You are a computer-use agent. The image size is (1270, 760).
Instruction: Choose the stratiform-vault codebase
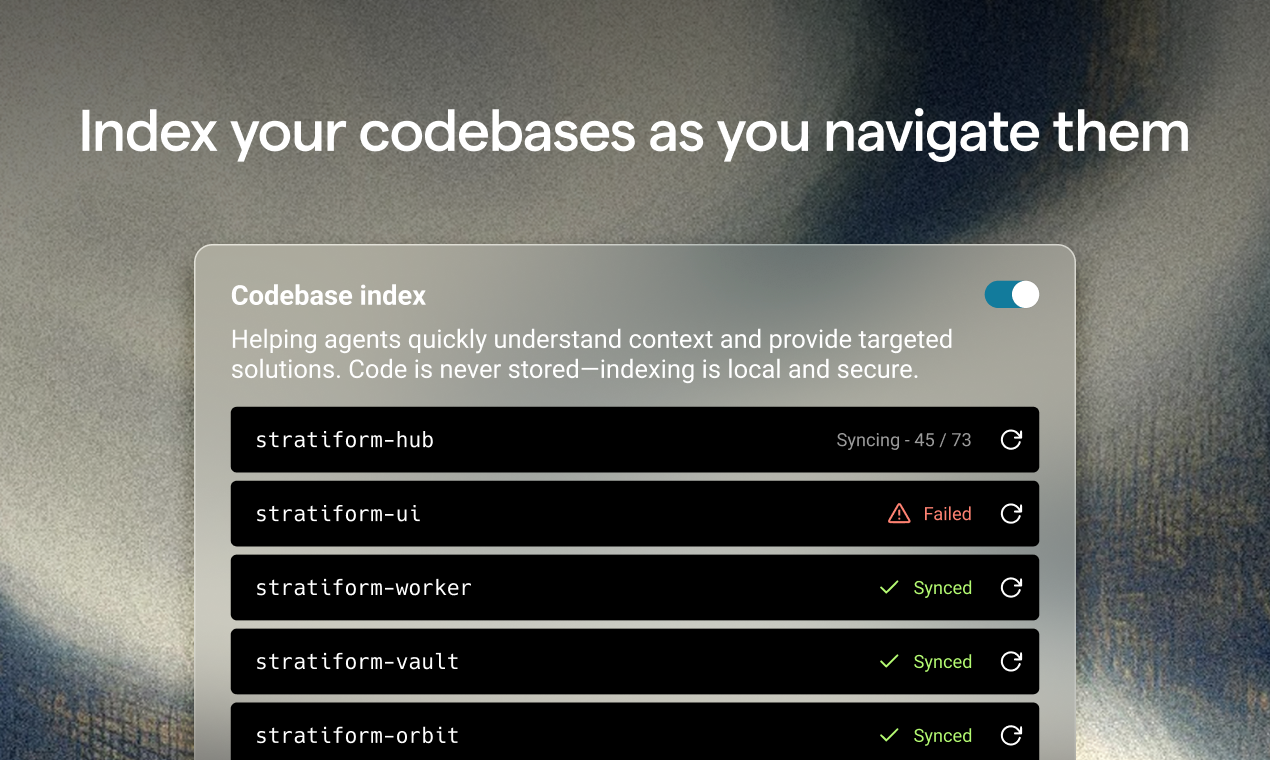tap(635, 662)
